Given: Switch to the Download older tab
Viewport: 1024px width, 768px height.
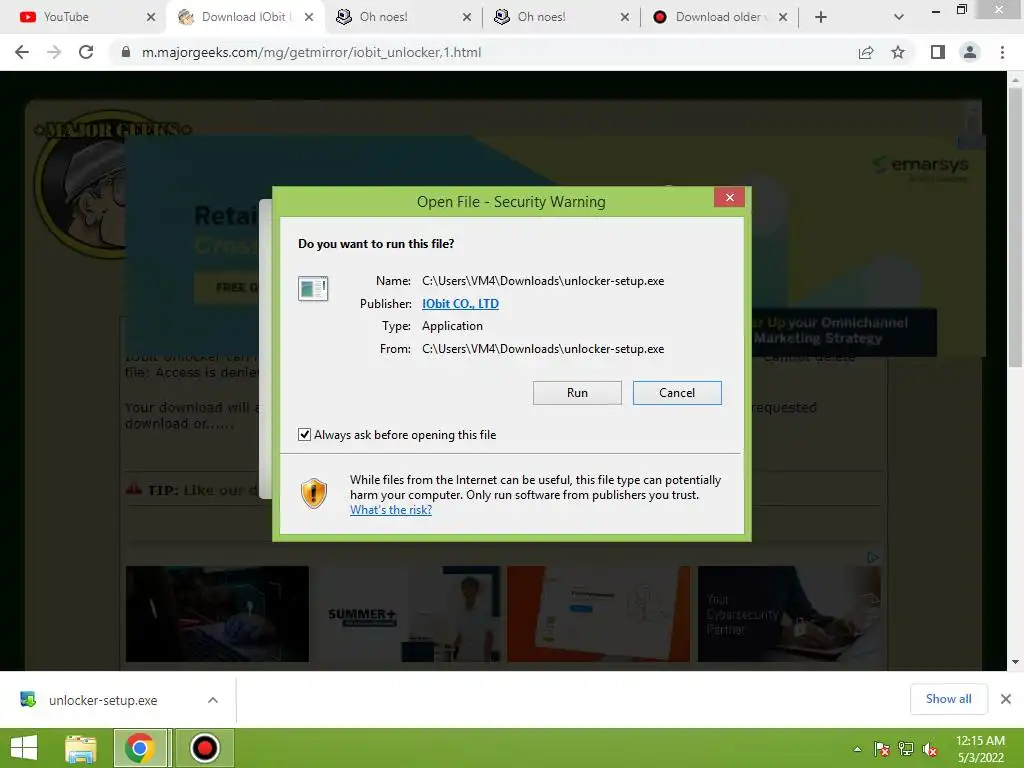Looking at the screenshot, I should click(x=718, y=17).
